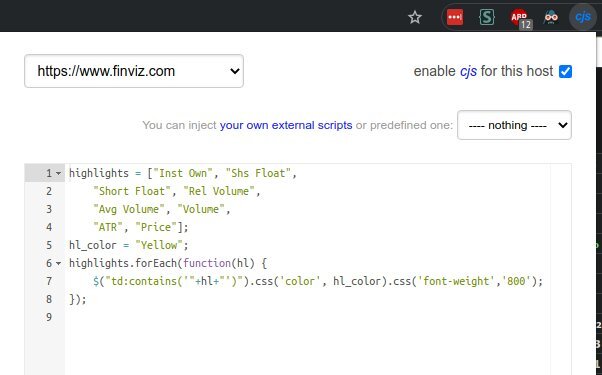Image resolution: width=602 pixels, height=375 pixels.
Task: Open the cjs extension toolbar icon
Action: click(x=582, y=17)
